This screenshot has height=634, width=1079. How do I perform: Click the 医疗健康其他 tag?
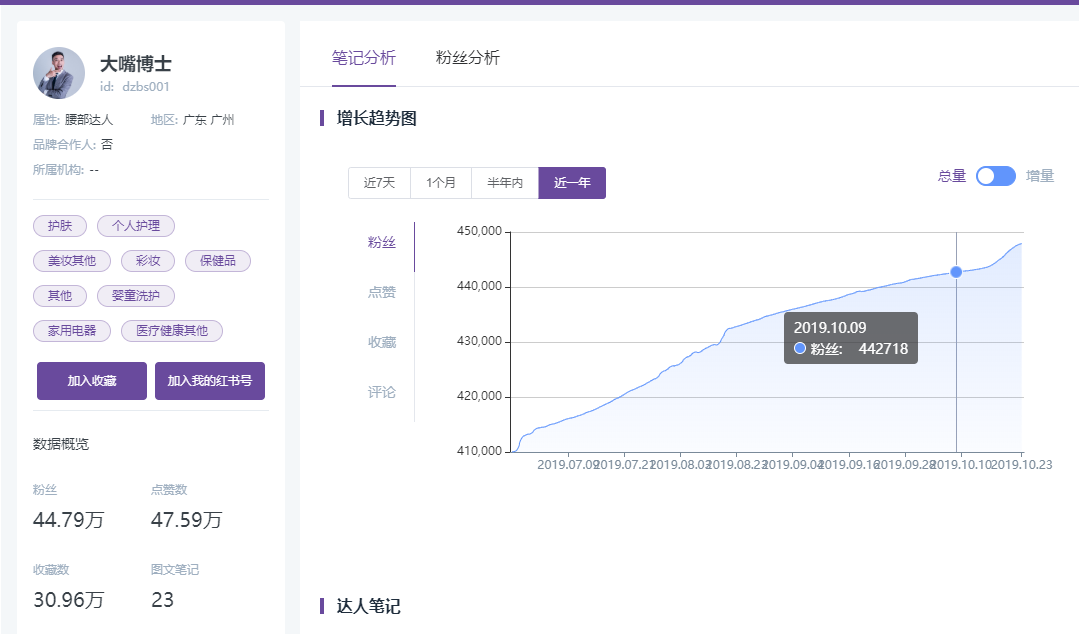pos(171,331)
